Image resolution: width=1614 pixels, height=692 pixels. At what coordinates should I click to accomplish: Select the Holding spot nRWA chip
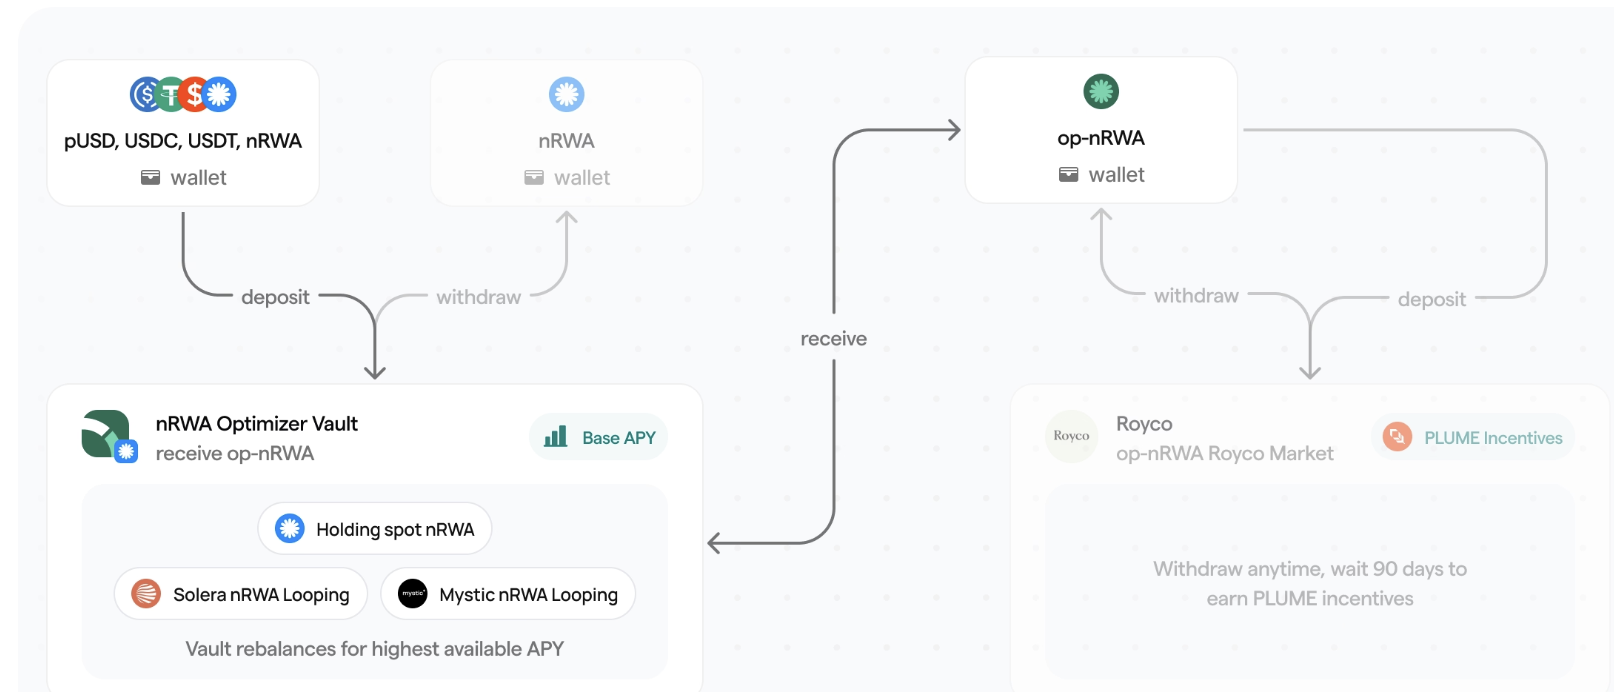click(x=375, y=529)
